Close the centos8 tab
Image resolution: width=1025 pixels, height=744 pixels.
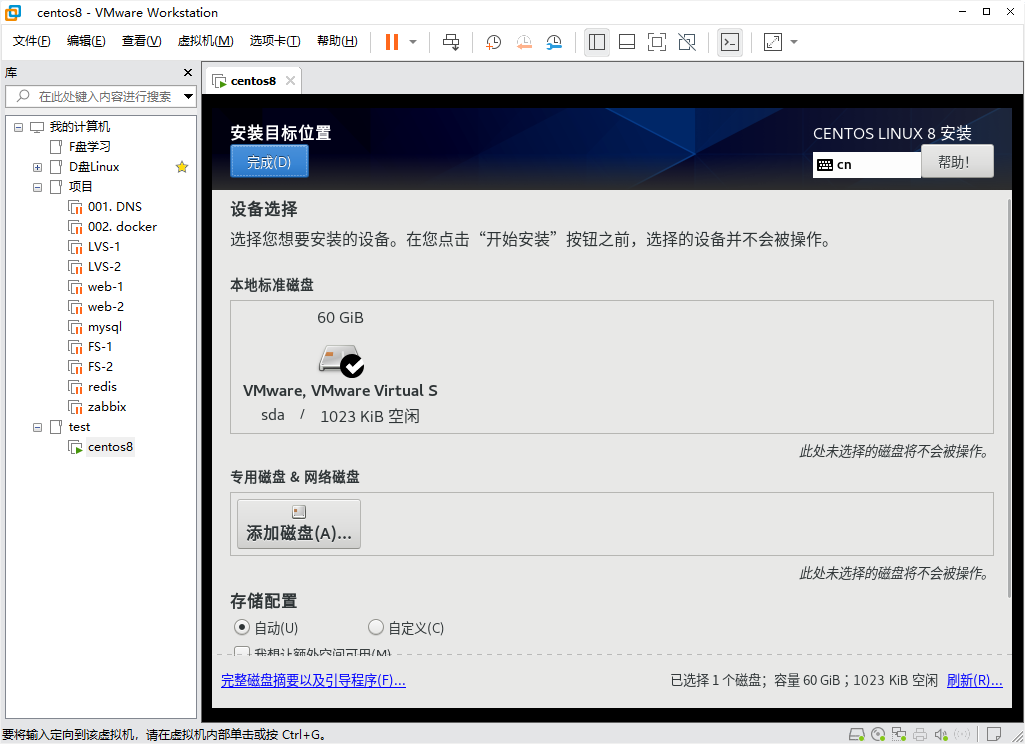pos(290,80)
